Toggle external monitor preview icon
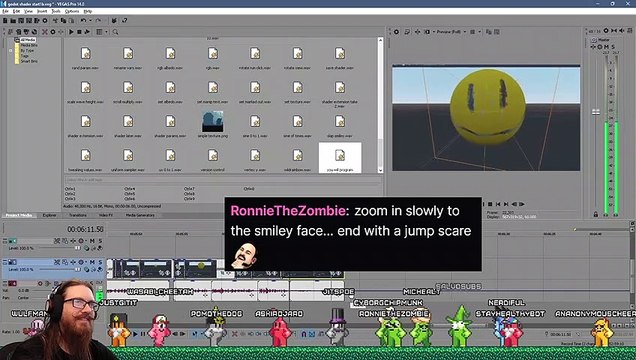 click(407, 32)
